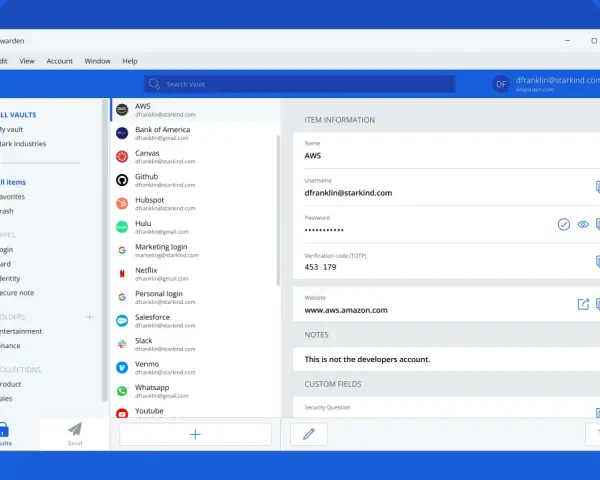The image size is (600, 480).
Task: Click the Netflix logo icon
Action: coord(122,274)
